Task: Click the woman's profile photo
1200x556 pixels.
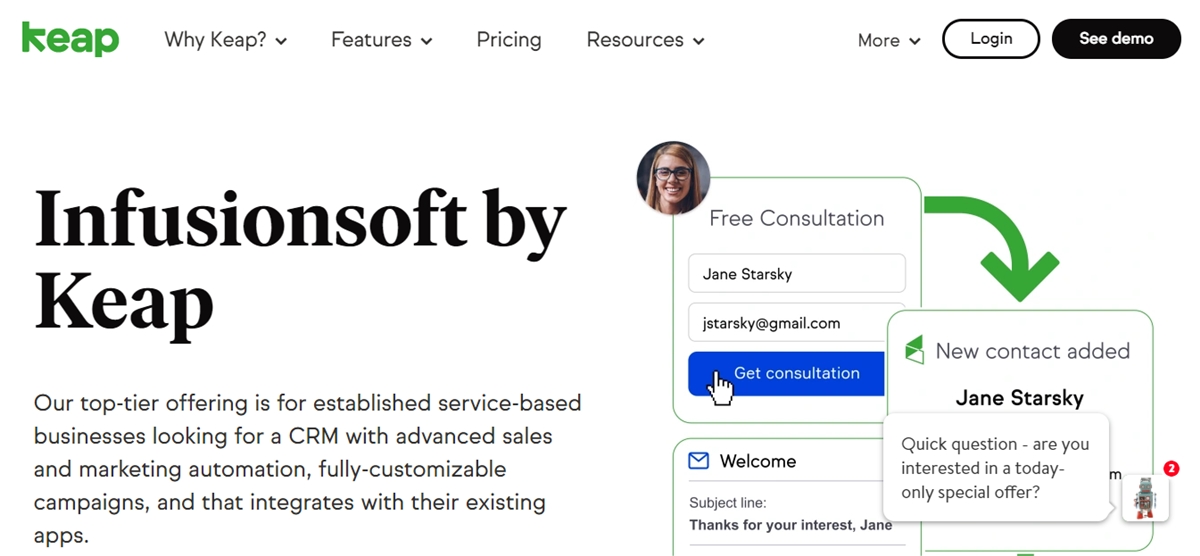Action: pos(673,178)
